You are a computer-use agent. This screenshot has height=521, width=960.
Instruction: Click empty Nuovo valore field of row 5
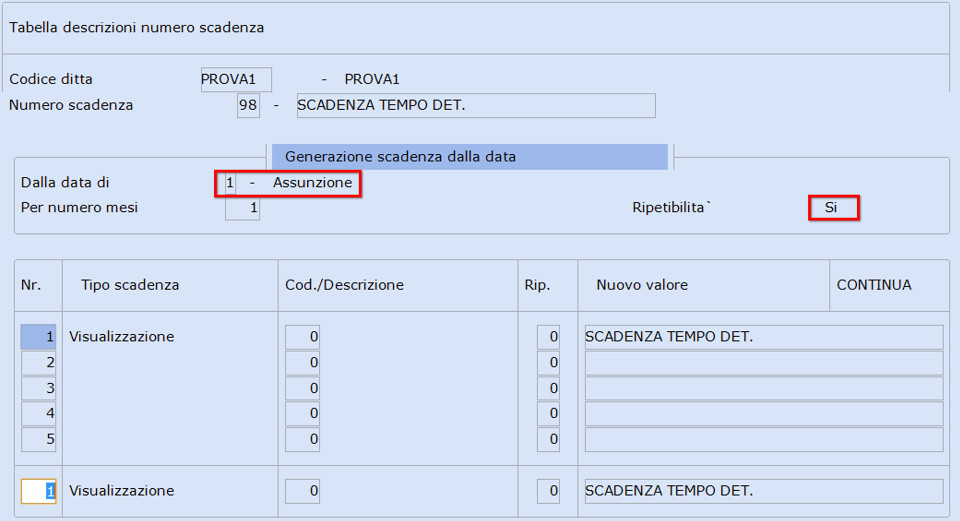point(764,439)
